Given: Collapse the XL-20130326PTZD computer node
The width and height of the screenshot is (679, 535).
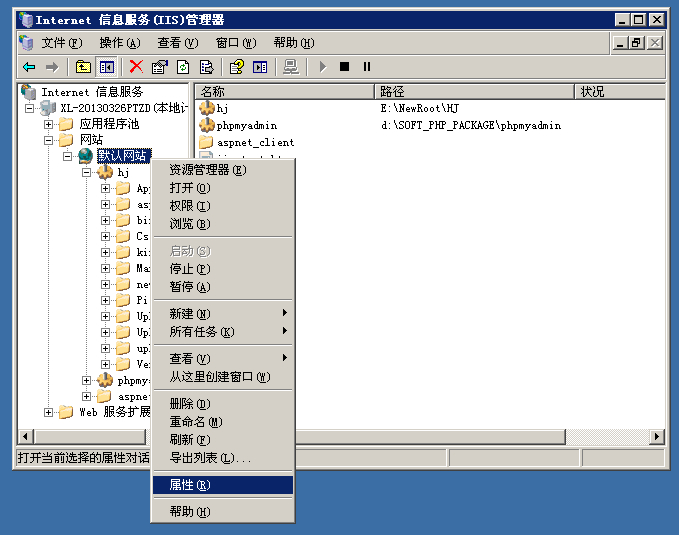Looking at the screenshot, I should pos(29,108).
